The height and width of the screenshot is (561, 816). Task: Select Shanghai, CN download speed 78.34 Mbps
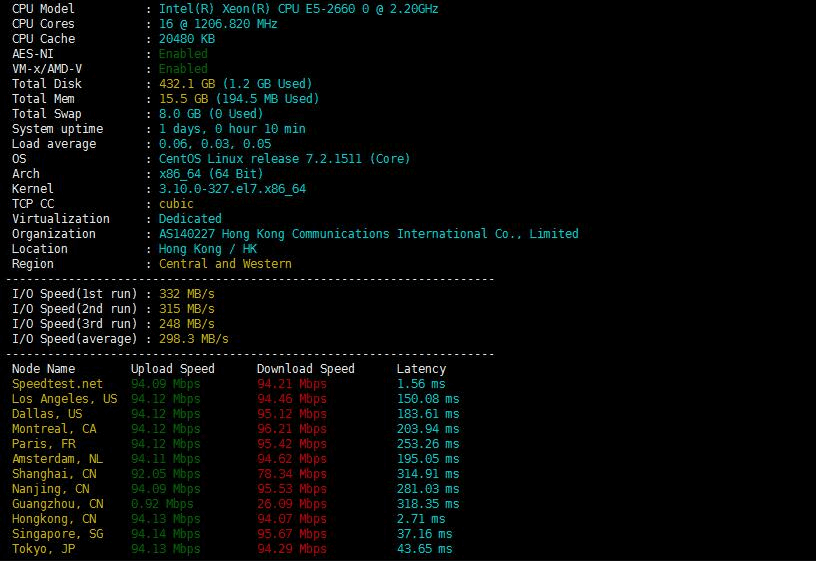pos(291,474)
